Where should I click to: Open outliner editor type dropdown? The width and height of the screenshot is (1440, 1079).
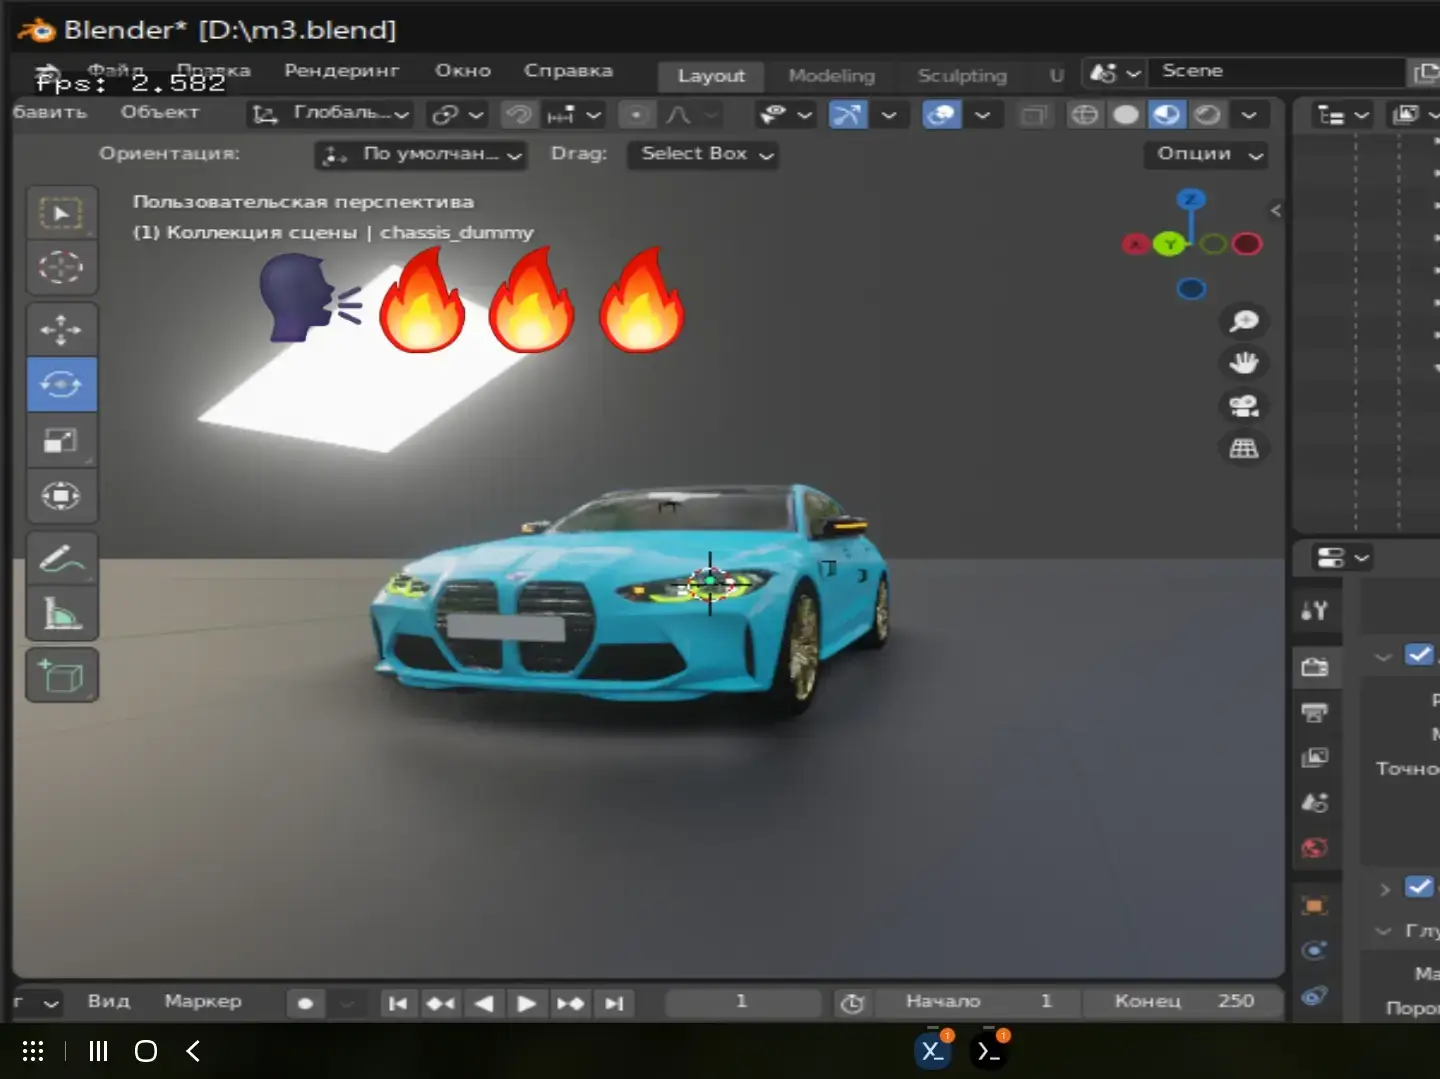tap(1342, 115)
